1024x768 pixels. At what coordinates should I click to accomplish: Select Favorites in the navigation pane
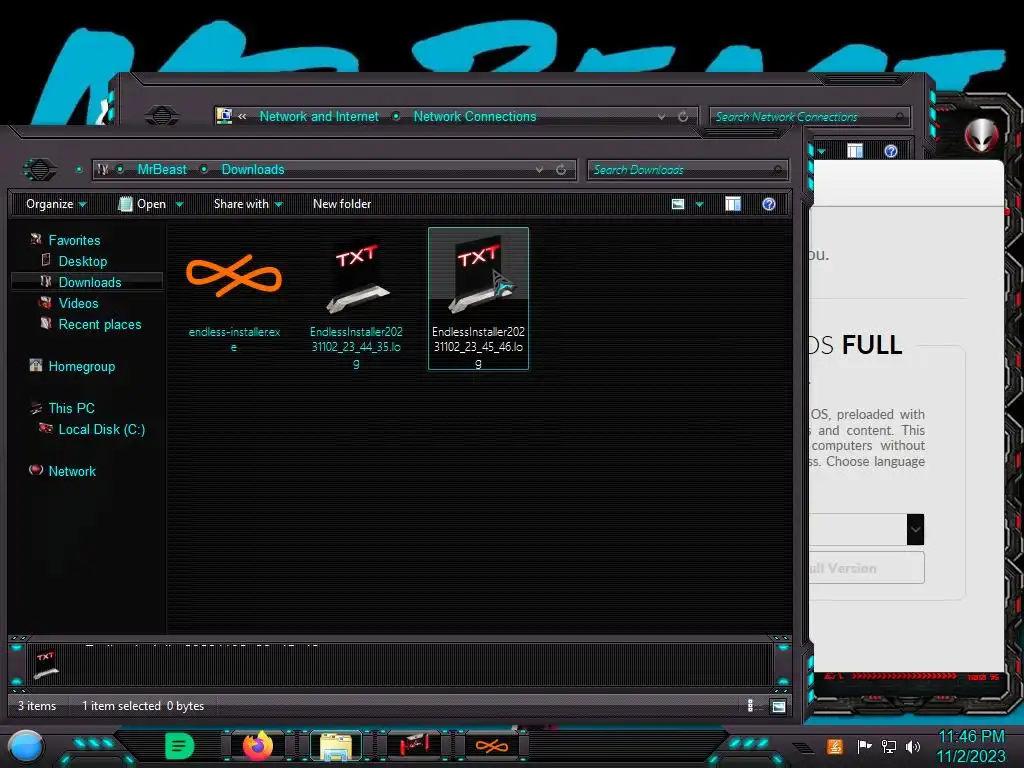[x=74, y=240]
